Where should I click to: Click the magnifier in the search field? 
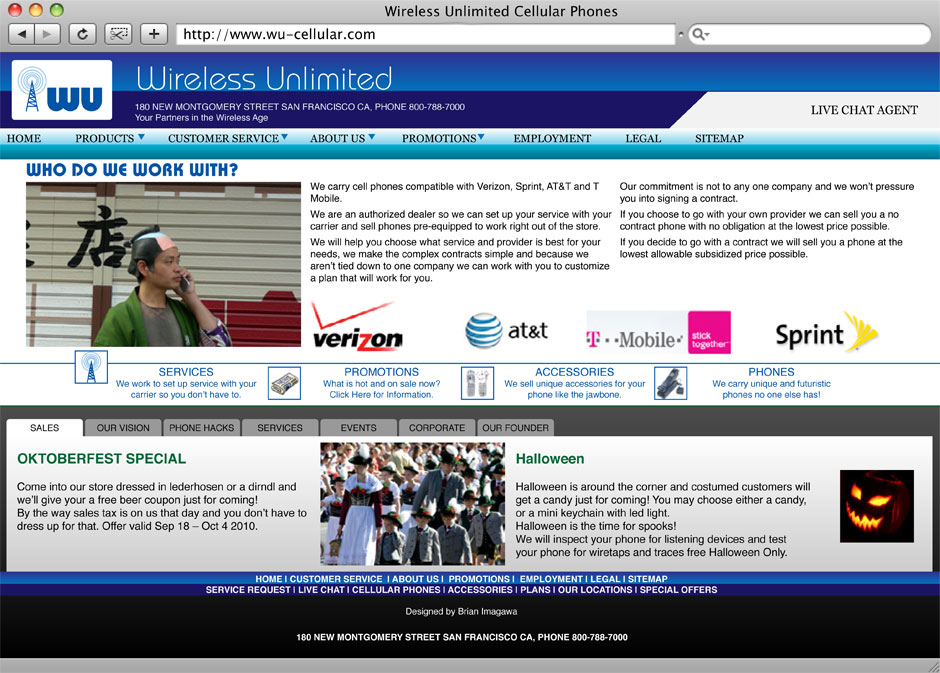click(700, 34)
